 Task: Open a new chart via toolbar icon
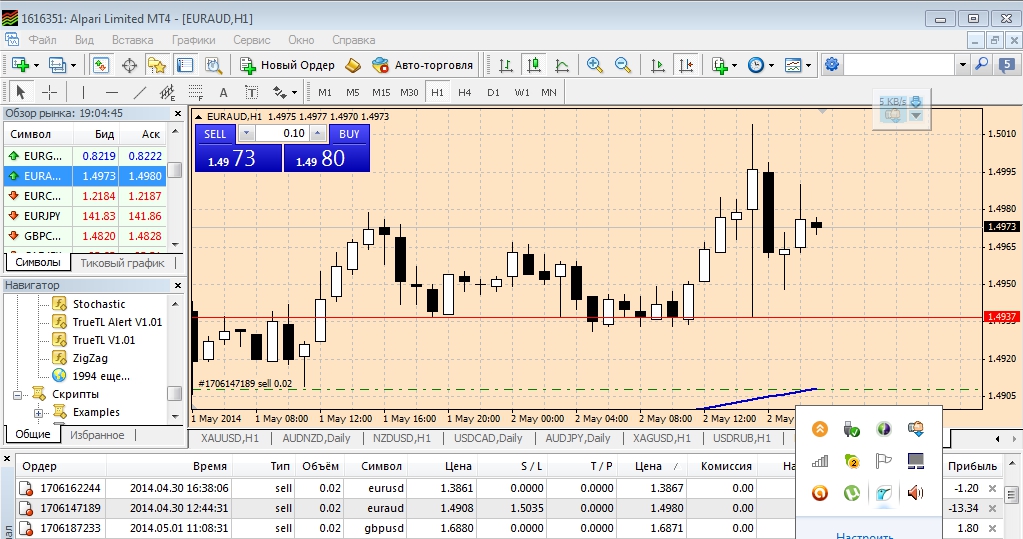[21, 65]
